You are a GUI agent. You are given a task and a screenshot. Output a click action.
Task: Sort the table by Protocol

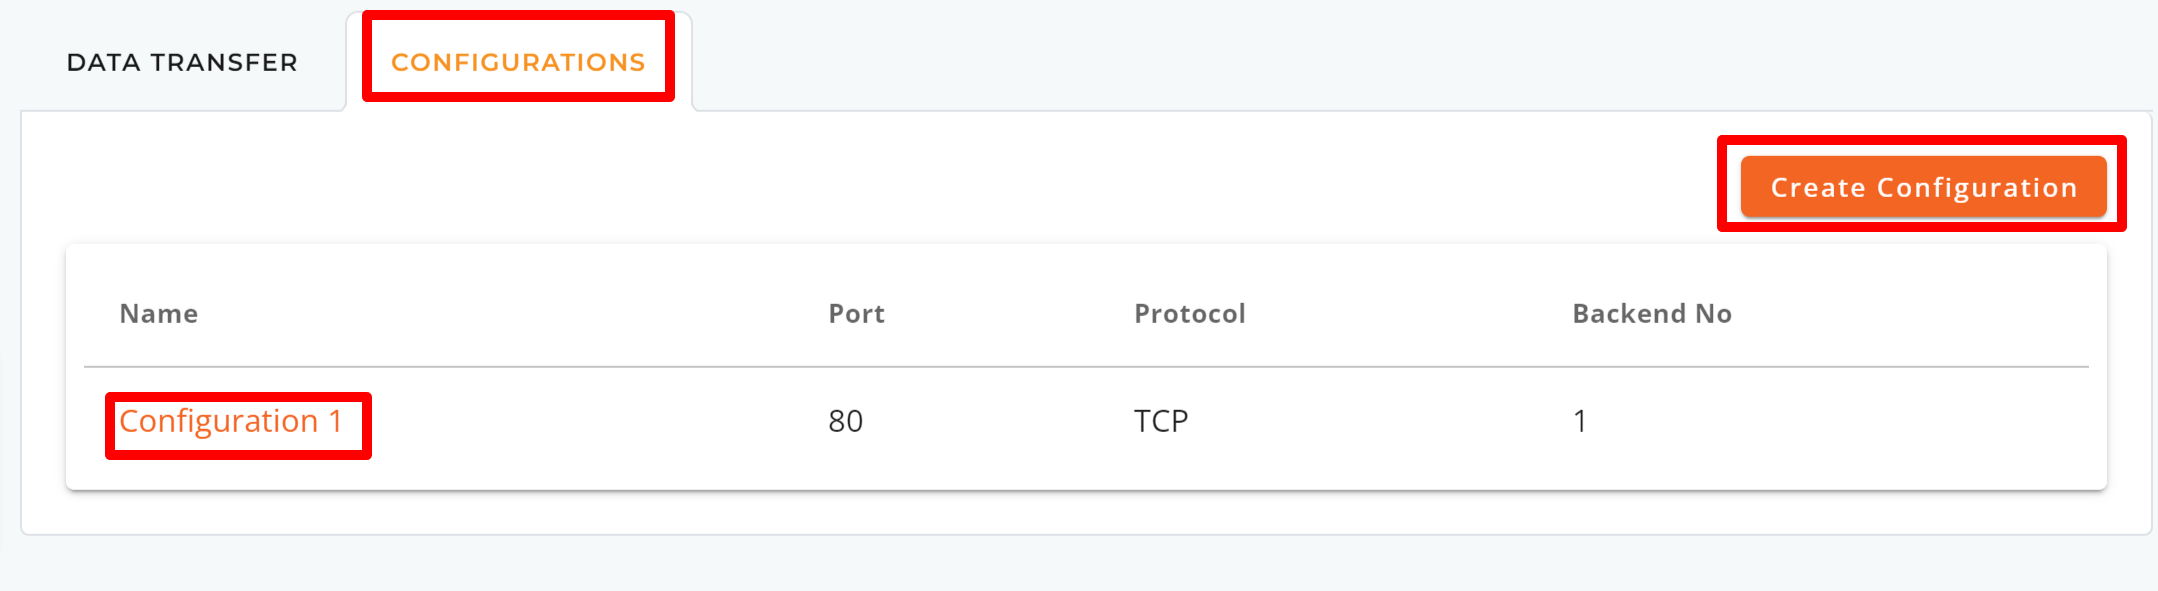coord(1190,314)
